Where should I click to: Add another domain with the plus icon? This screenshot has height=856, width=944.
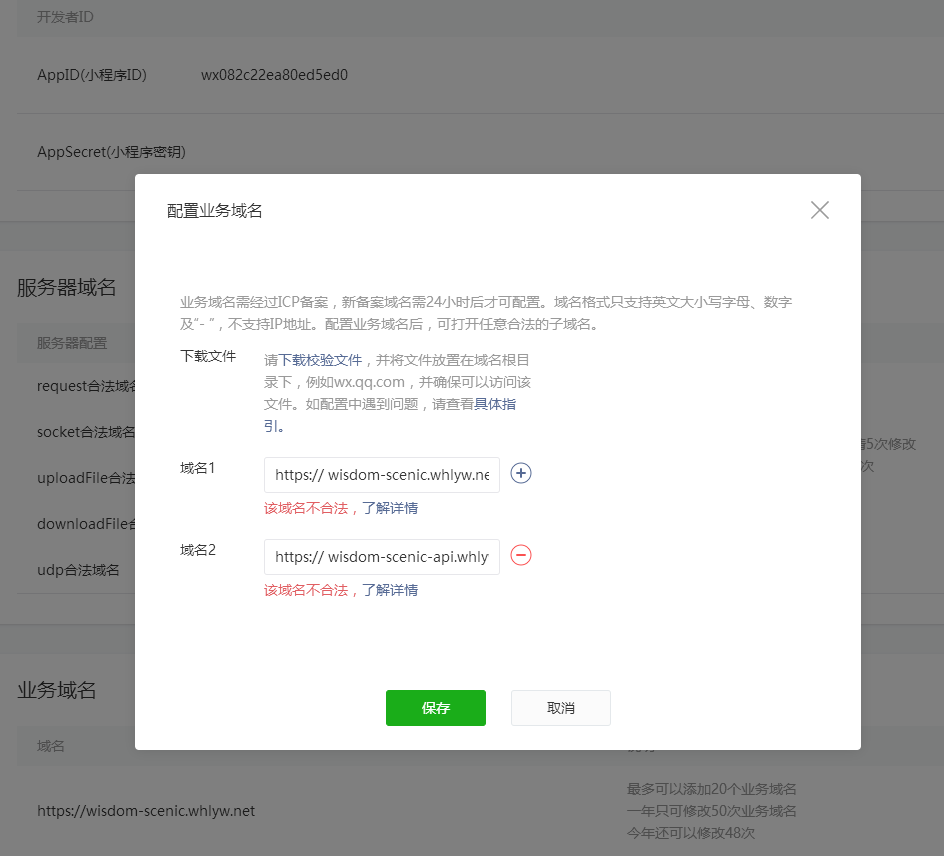pos(521,474)
